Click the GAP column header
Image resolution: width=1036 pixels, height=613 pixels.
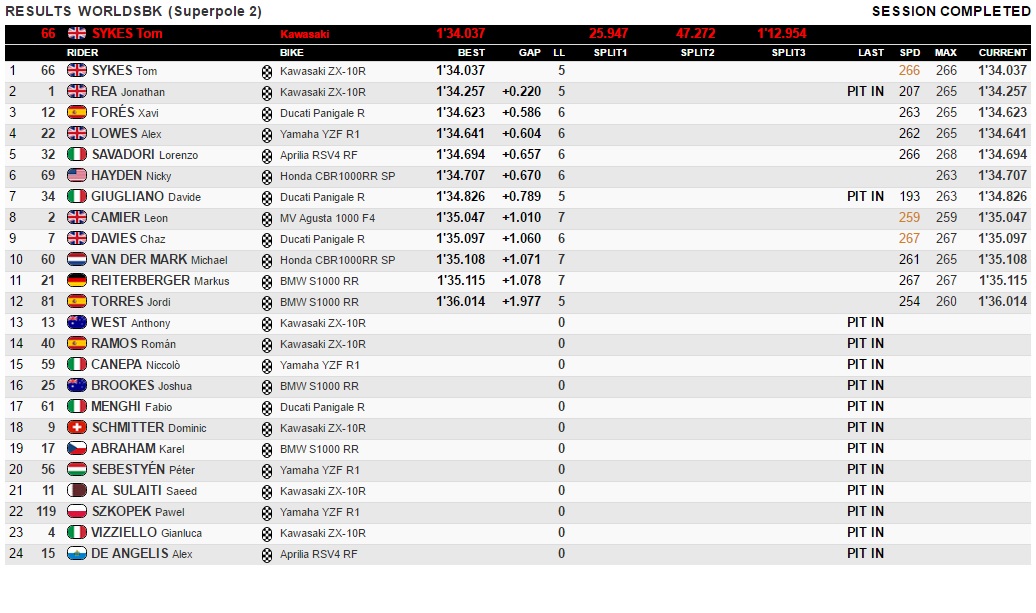coord(529,53)
